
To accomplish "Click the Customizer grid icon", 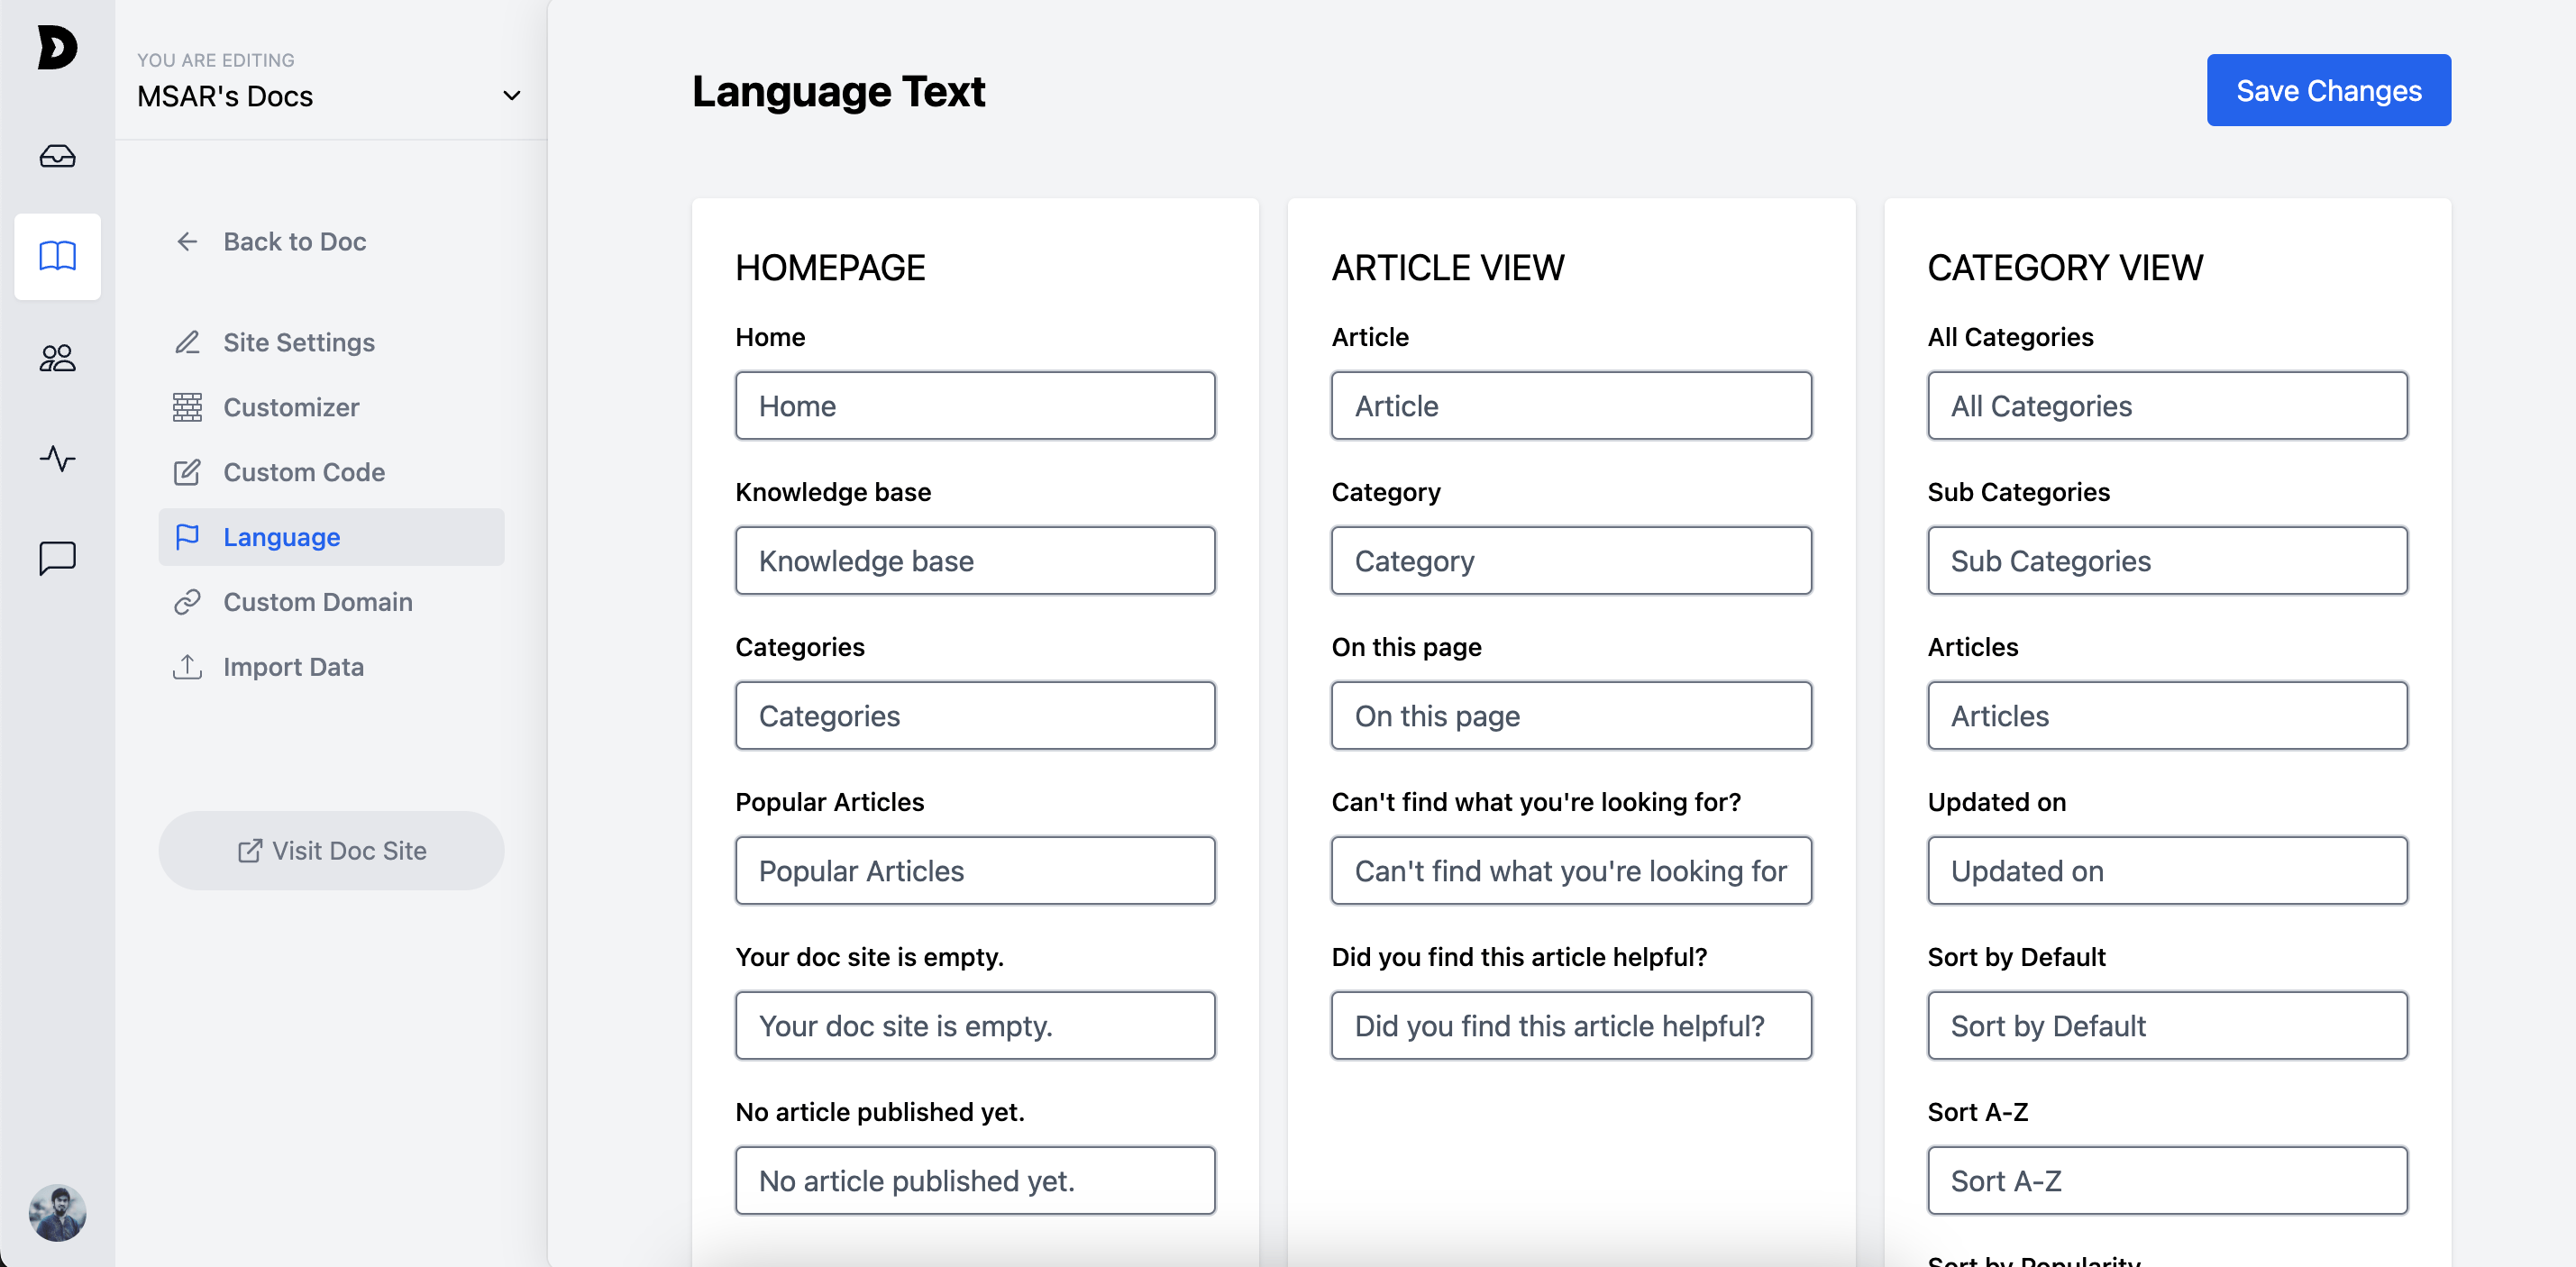I will click(x=187, y=407).
